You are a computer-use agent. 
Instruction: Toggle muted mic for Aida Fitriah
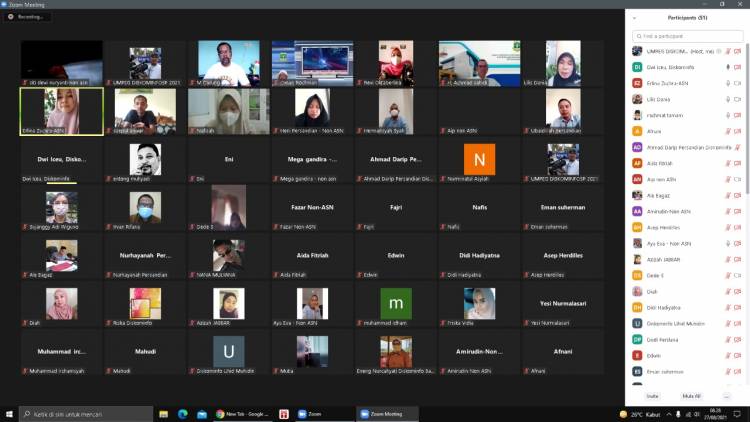pos(727,163)
